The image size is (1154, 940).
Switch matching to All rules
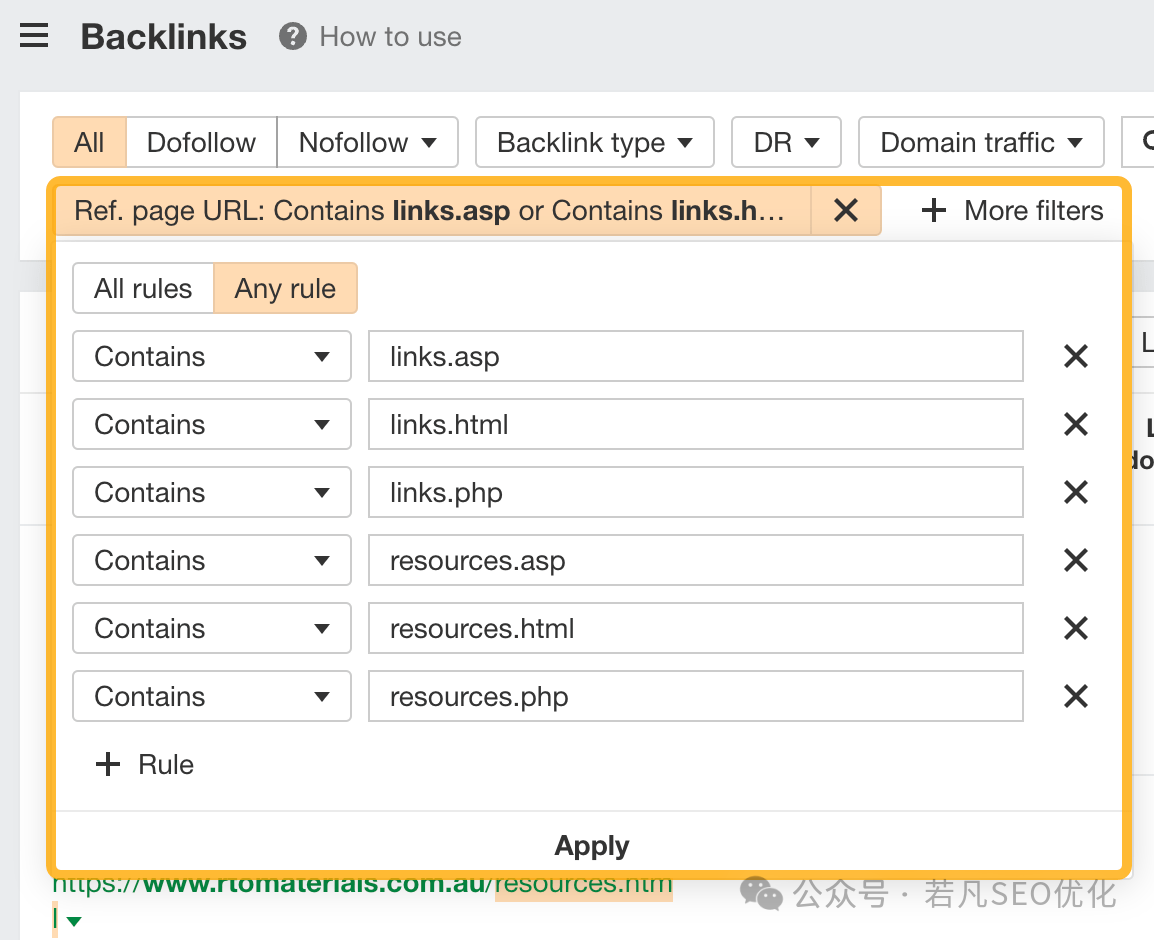144,289
